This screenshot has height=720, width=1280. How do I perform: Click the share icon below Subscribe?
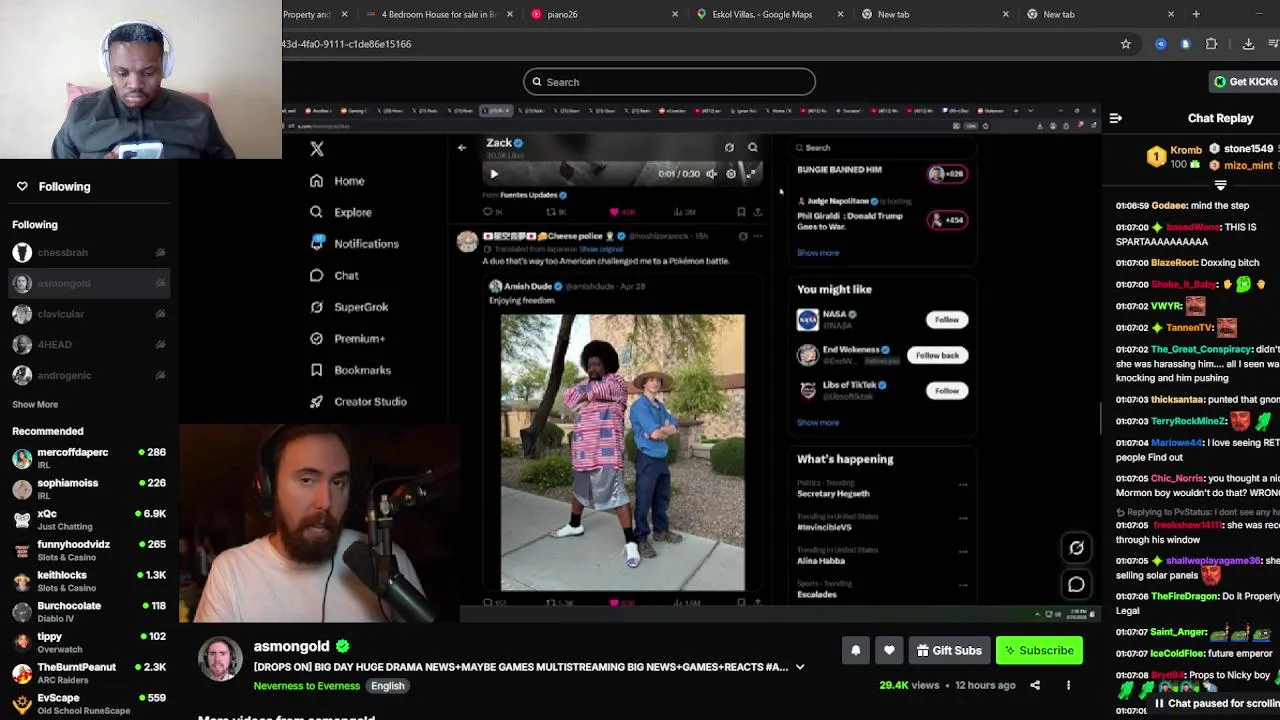pyautogui.click(x=1035, y=685)
